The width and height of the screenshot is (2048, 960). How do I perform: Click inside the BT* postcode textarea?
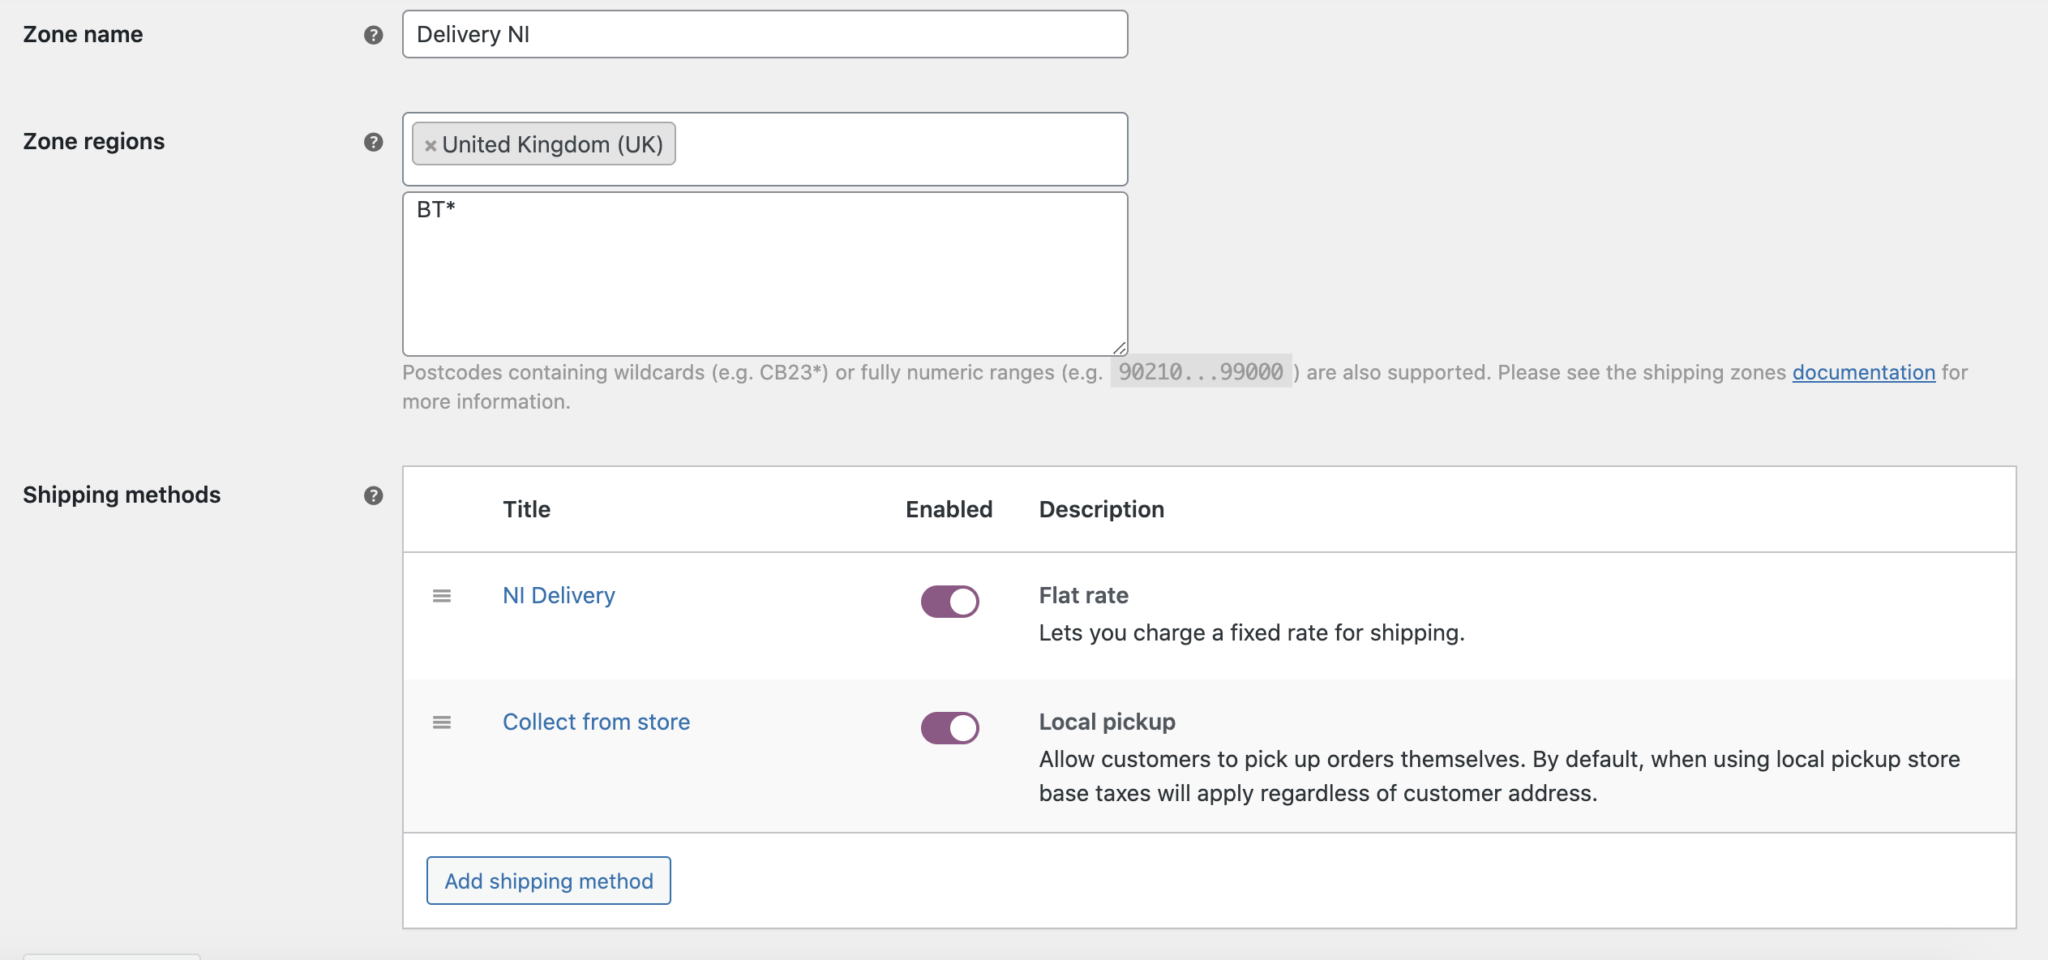click(x=764, y=273)
